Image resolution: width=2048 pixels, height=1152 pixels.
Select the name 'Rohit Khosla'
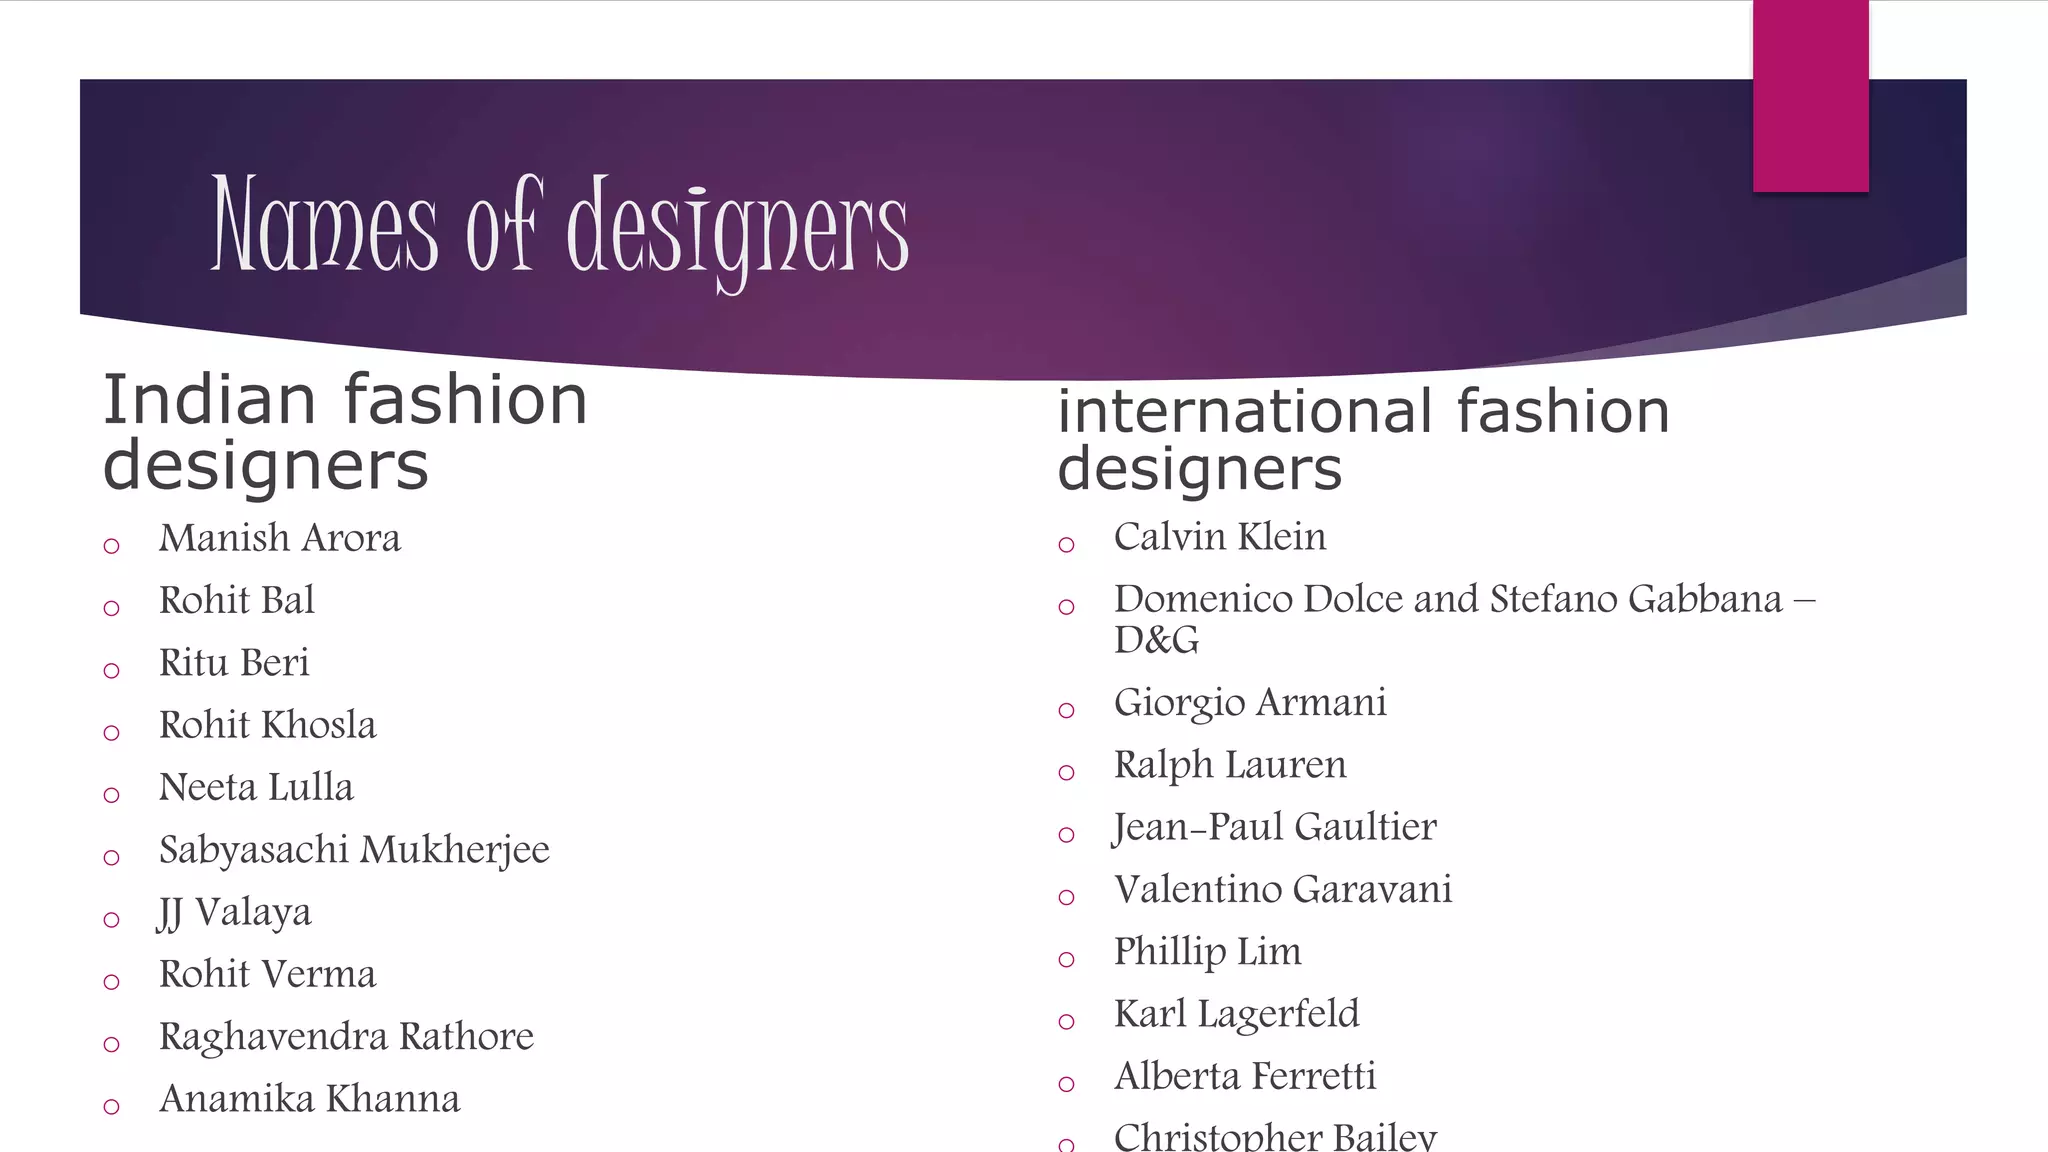tap(268, 725)
